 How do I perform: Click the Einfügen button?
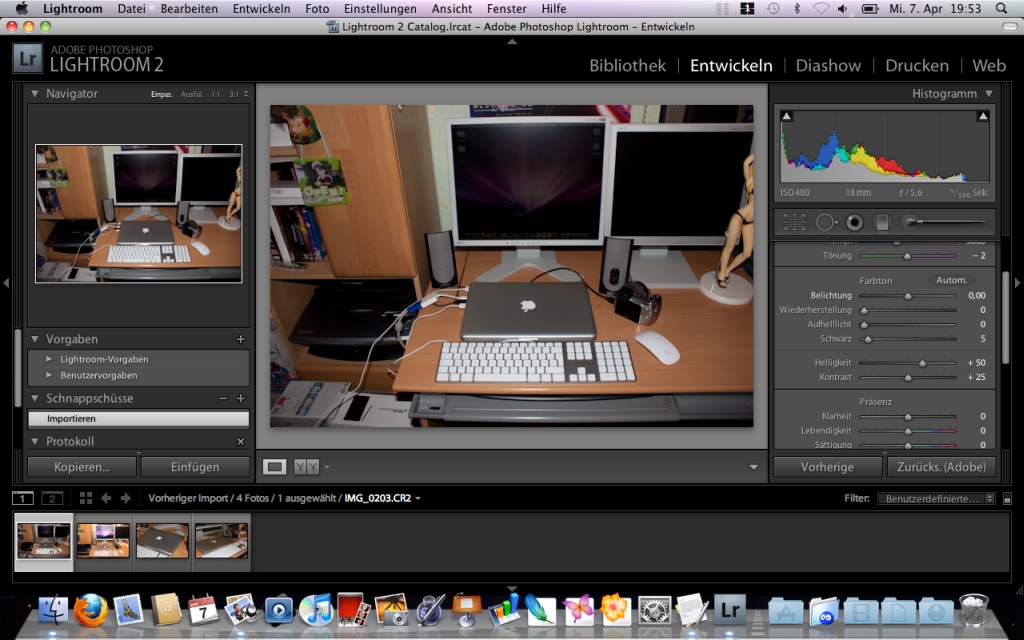(195, 467)
